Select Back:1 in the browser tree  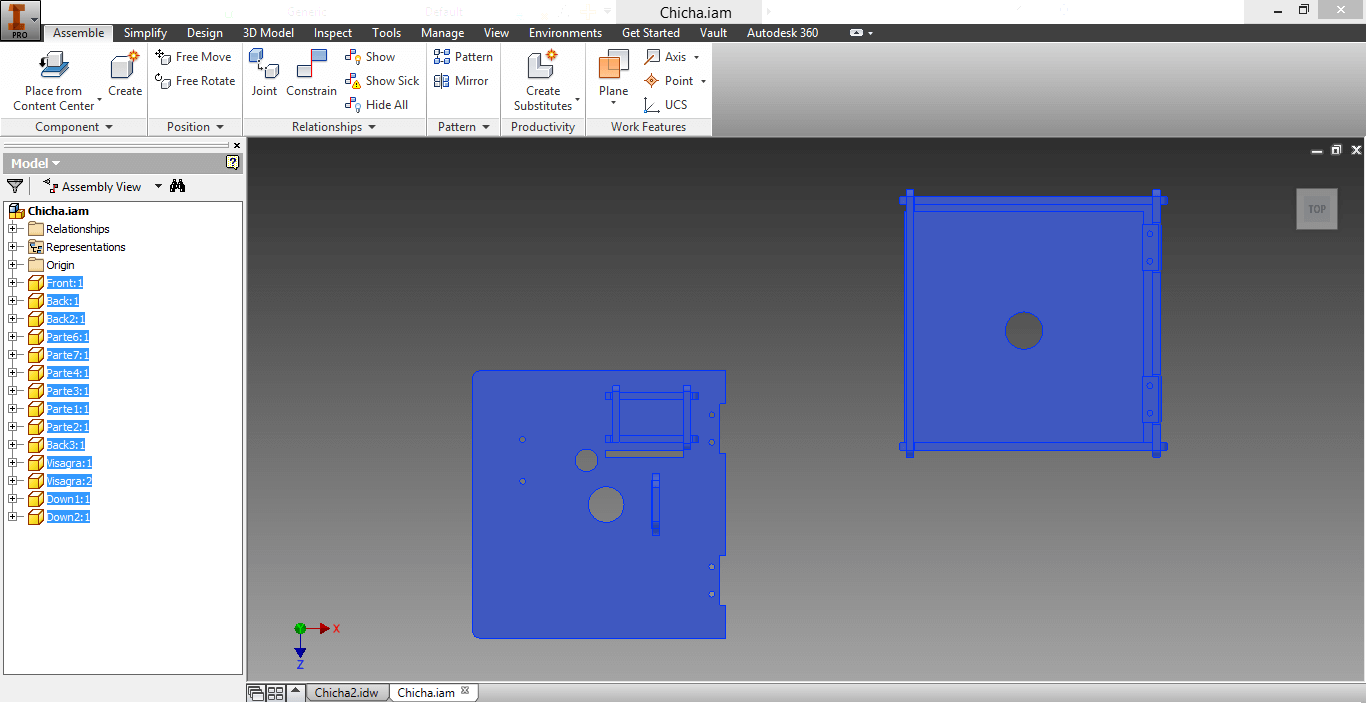pyautogui.click(x=62, y=301)
